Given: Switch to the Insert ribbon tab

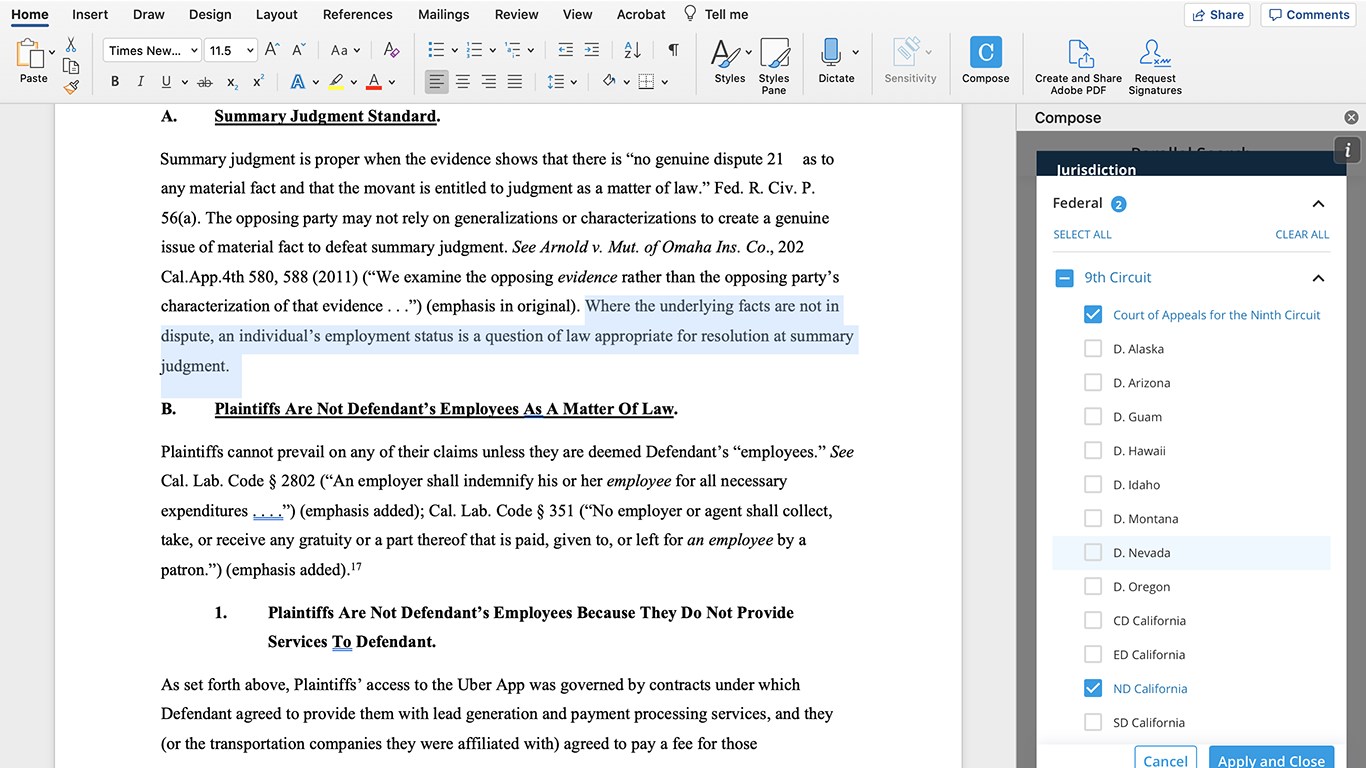Looking at the screenshot, I should 90,14.
